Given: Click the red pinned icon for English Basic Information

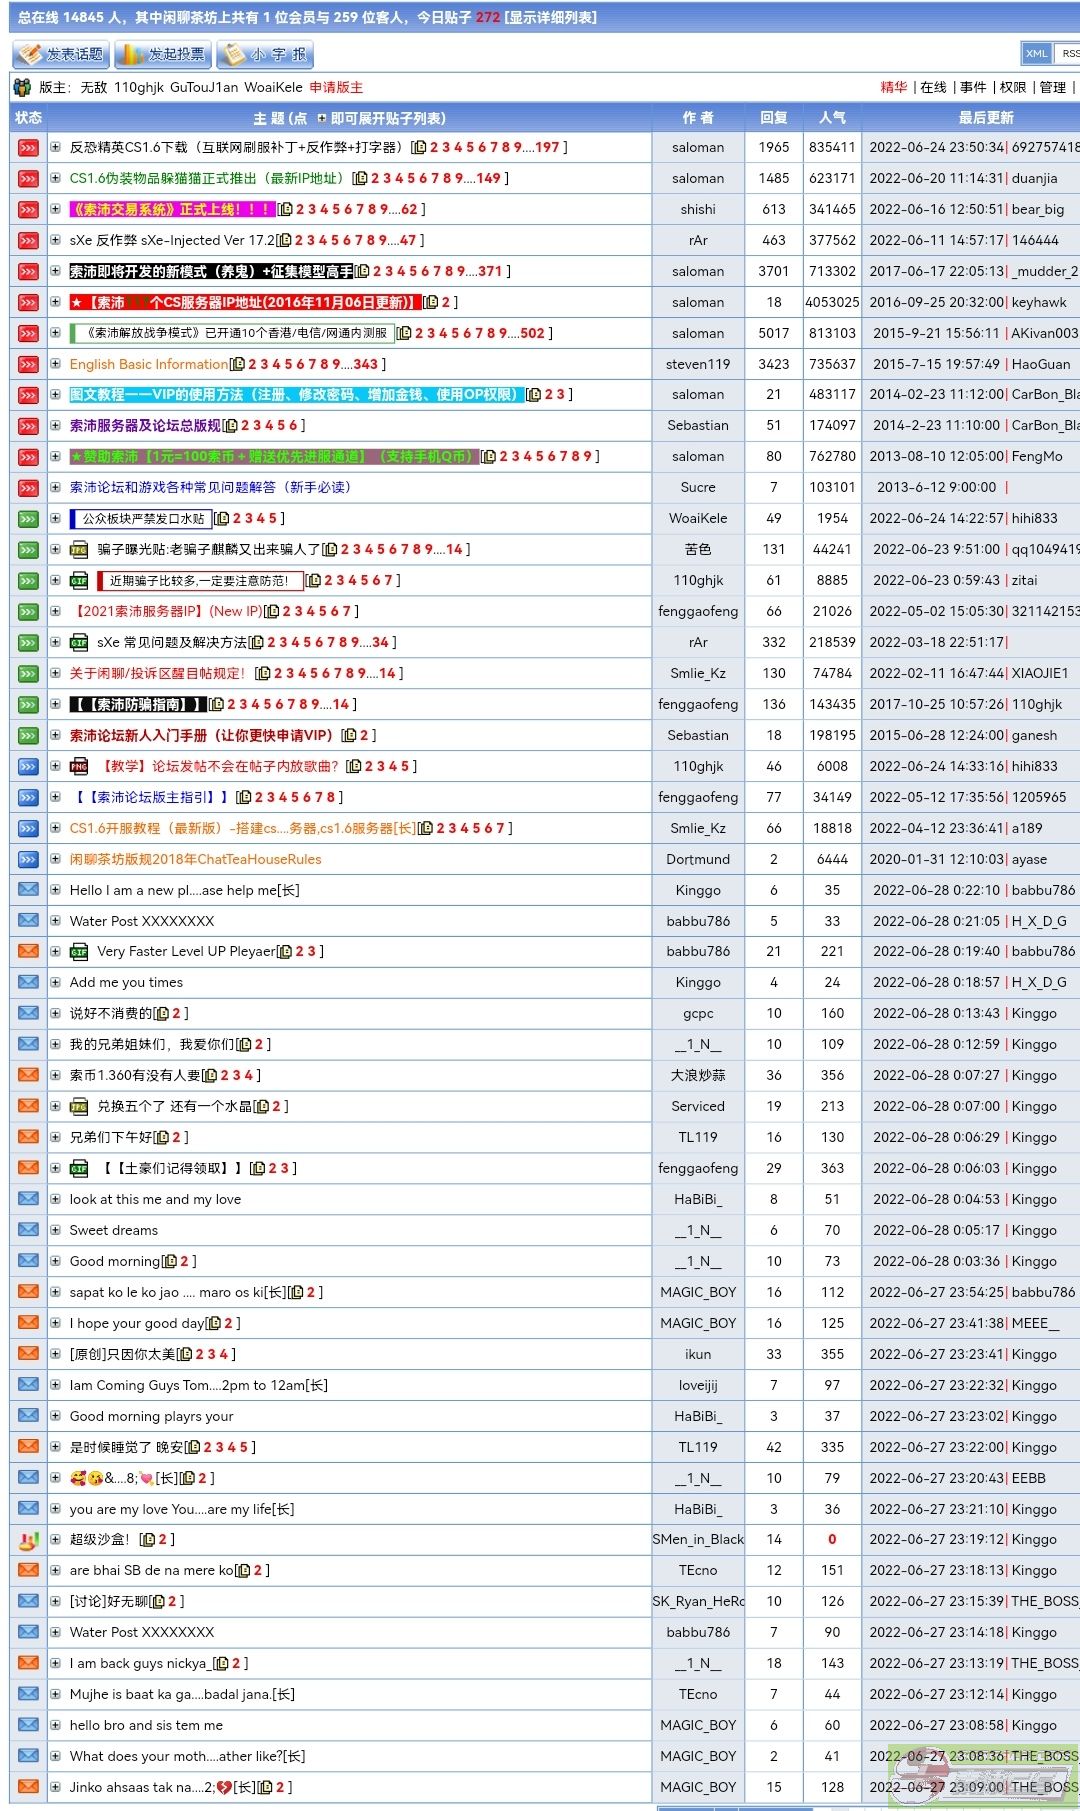Looking at the screenshot, I should (x=28, y=364).
